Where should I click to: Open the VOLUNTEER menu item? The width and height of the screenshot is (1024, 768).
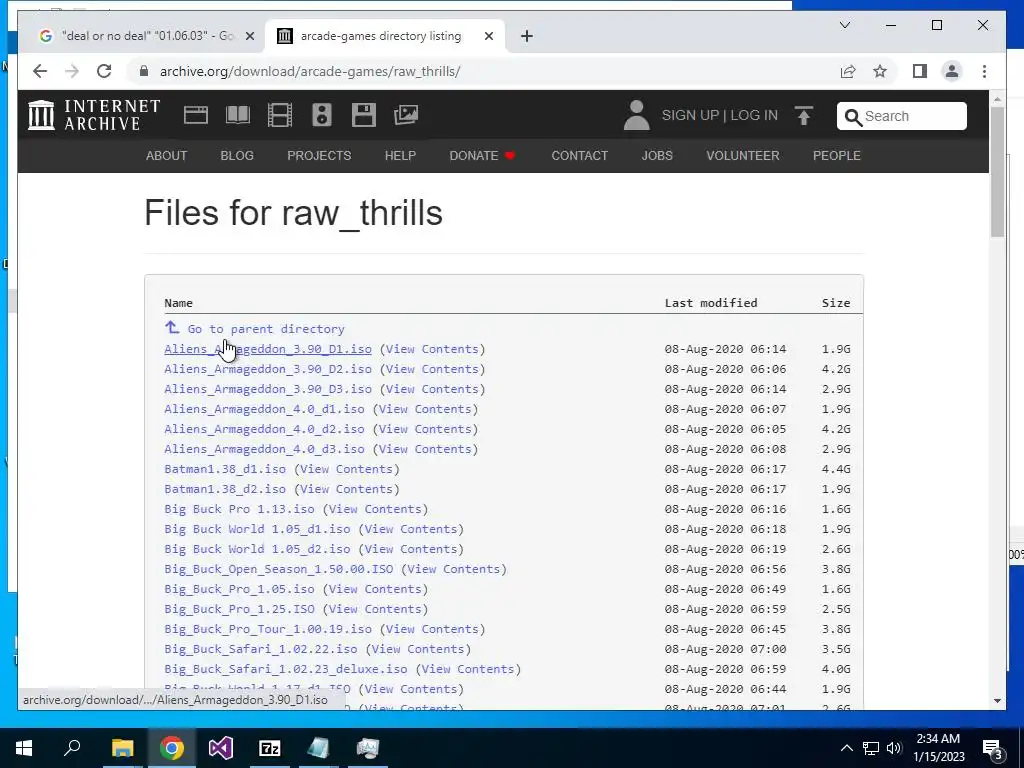coord(743,156)
